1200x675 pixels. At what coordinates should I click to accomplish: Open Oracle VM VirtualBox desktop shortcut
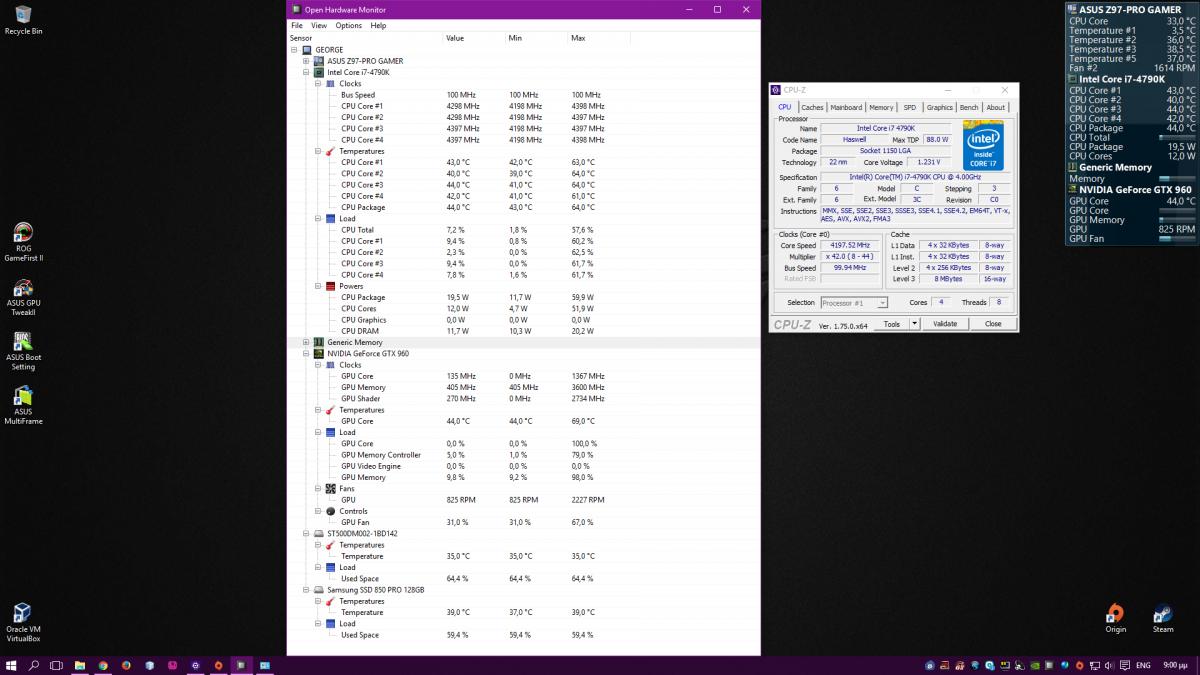coord(23,620)
